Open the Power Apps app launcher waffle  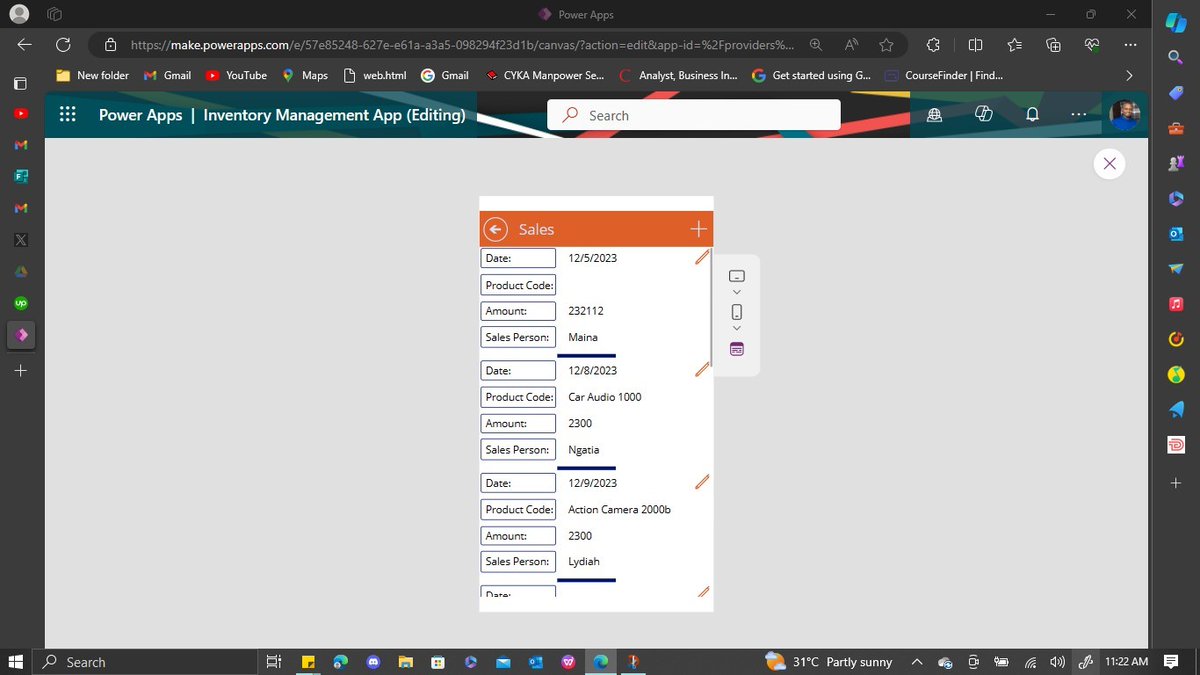coord(68,115)
